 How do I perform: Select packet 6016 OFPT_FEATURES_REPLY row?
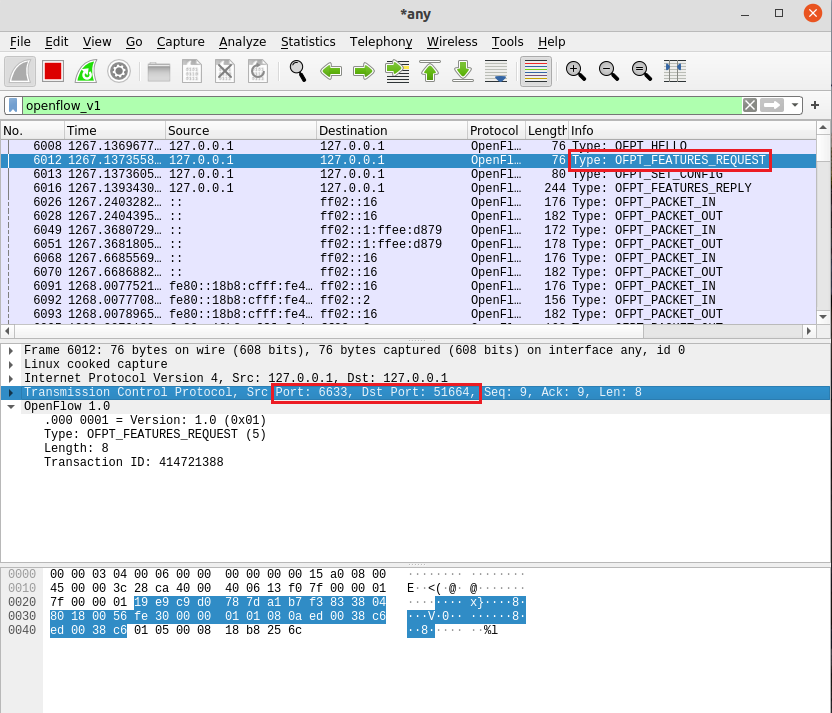(408, 188)
